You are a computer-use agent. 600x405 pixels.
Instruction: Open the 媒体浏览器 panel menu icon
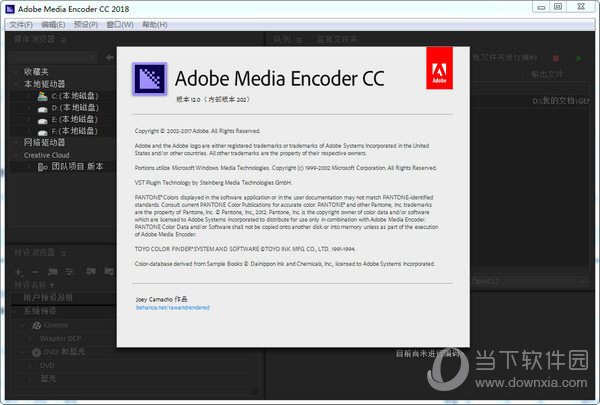(x=64, y=40)
